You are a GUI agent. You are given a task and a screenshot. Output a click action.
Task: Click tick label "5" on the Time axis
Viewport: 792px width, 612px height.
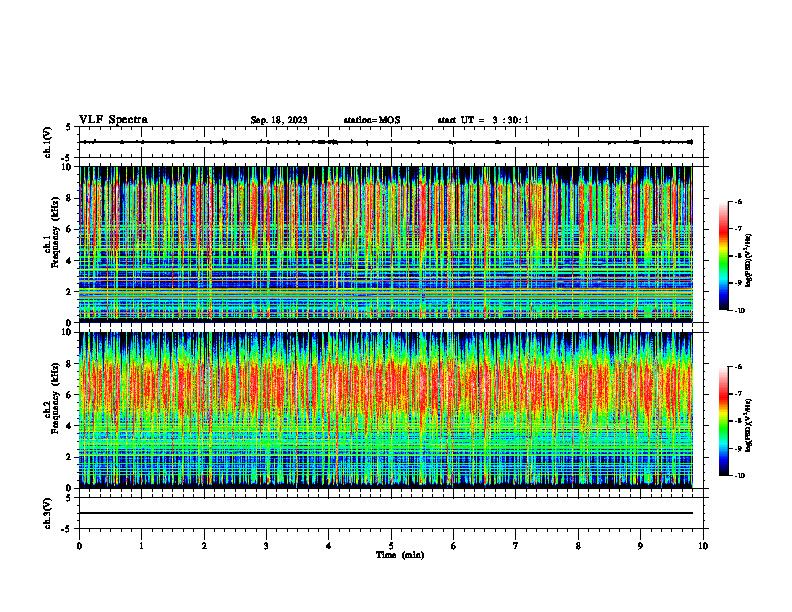coord(391,546)
